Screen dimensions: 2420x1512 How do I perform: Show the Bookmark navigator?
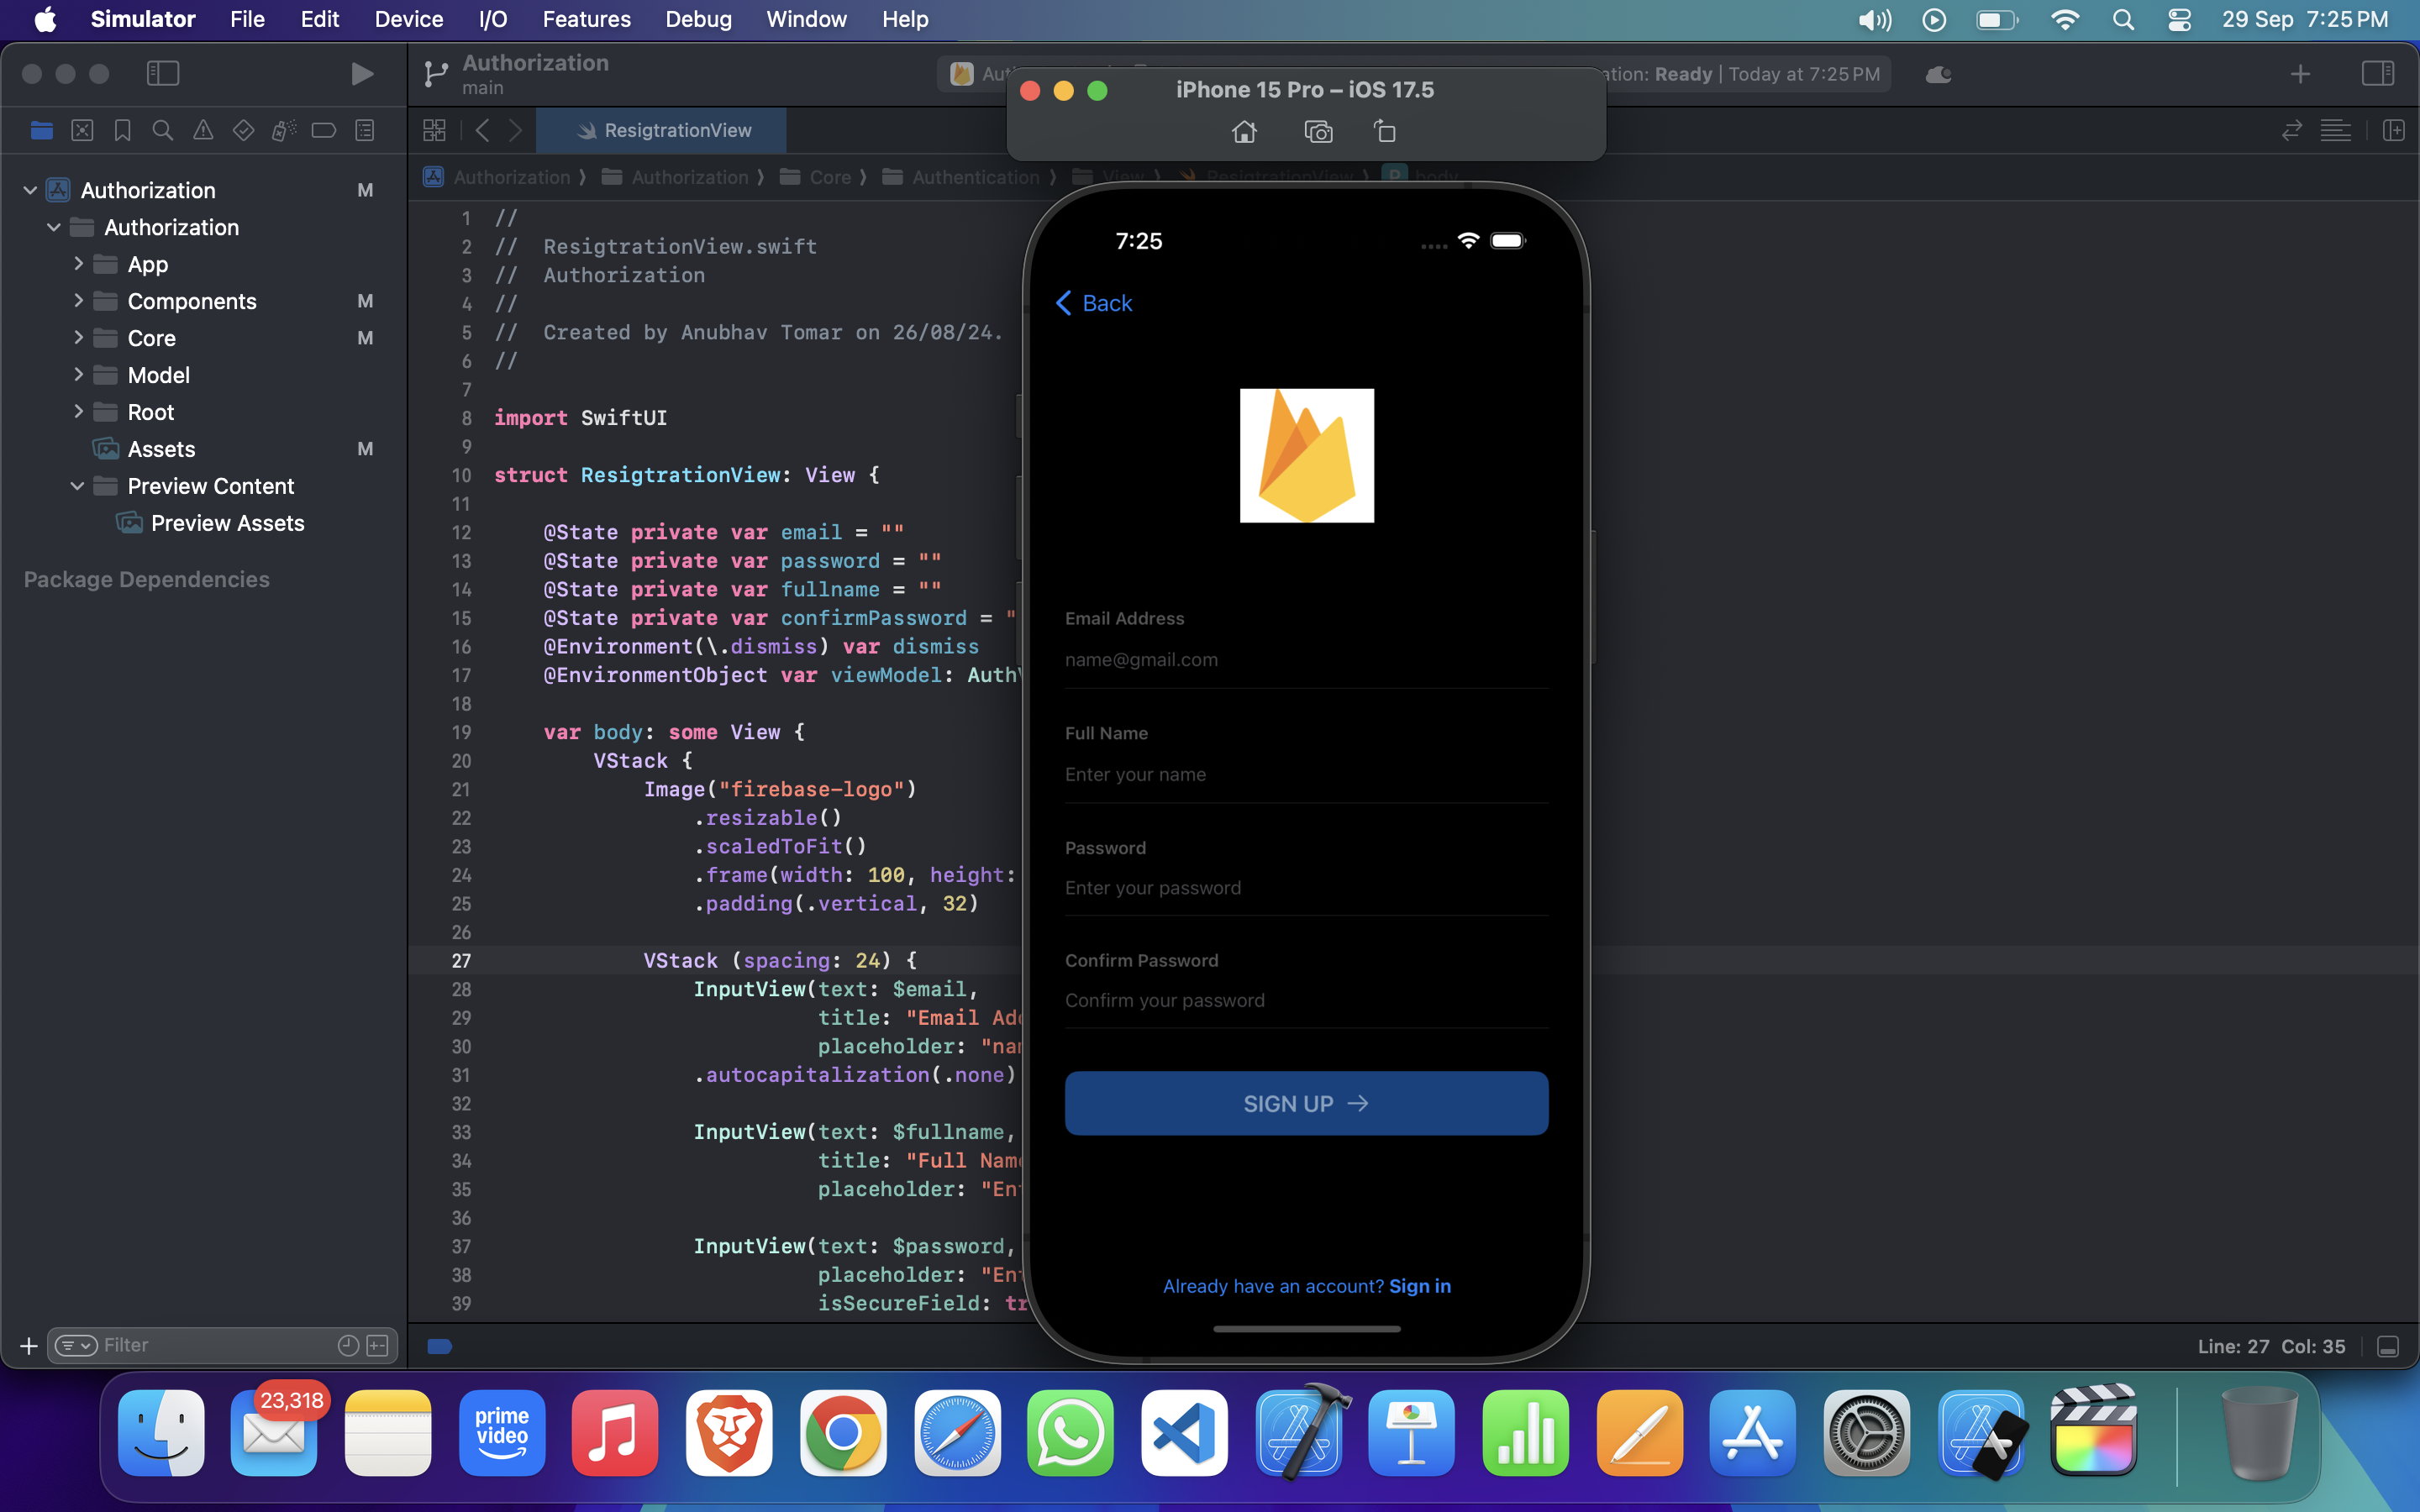[x=122, y=131]
